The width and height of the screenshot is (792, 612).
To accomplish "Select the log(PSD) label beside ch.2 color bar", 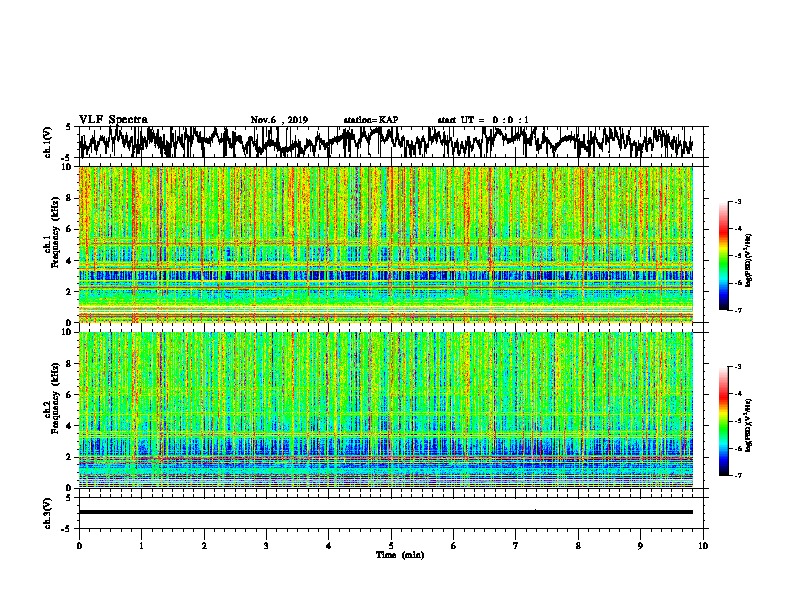I will (x=749, y=425).
